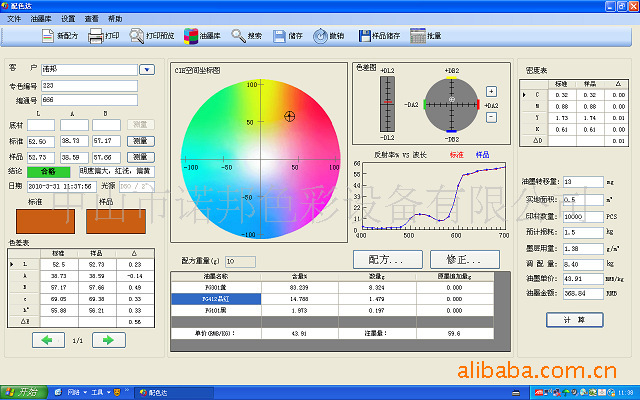Screen dimensions: 640x400
Task: Click the 配色达 taskbar window button
Action: pyautogui.click(x=173, y=393)
